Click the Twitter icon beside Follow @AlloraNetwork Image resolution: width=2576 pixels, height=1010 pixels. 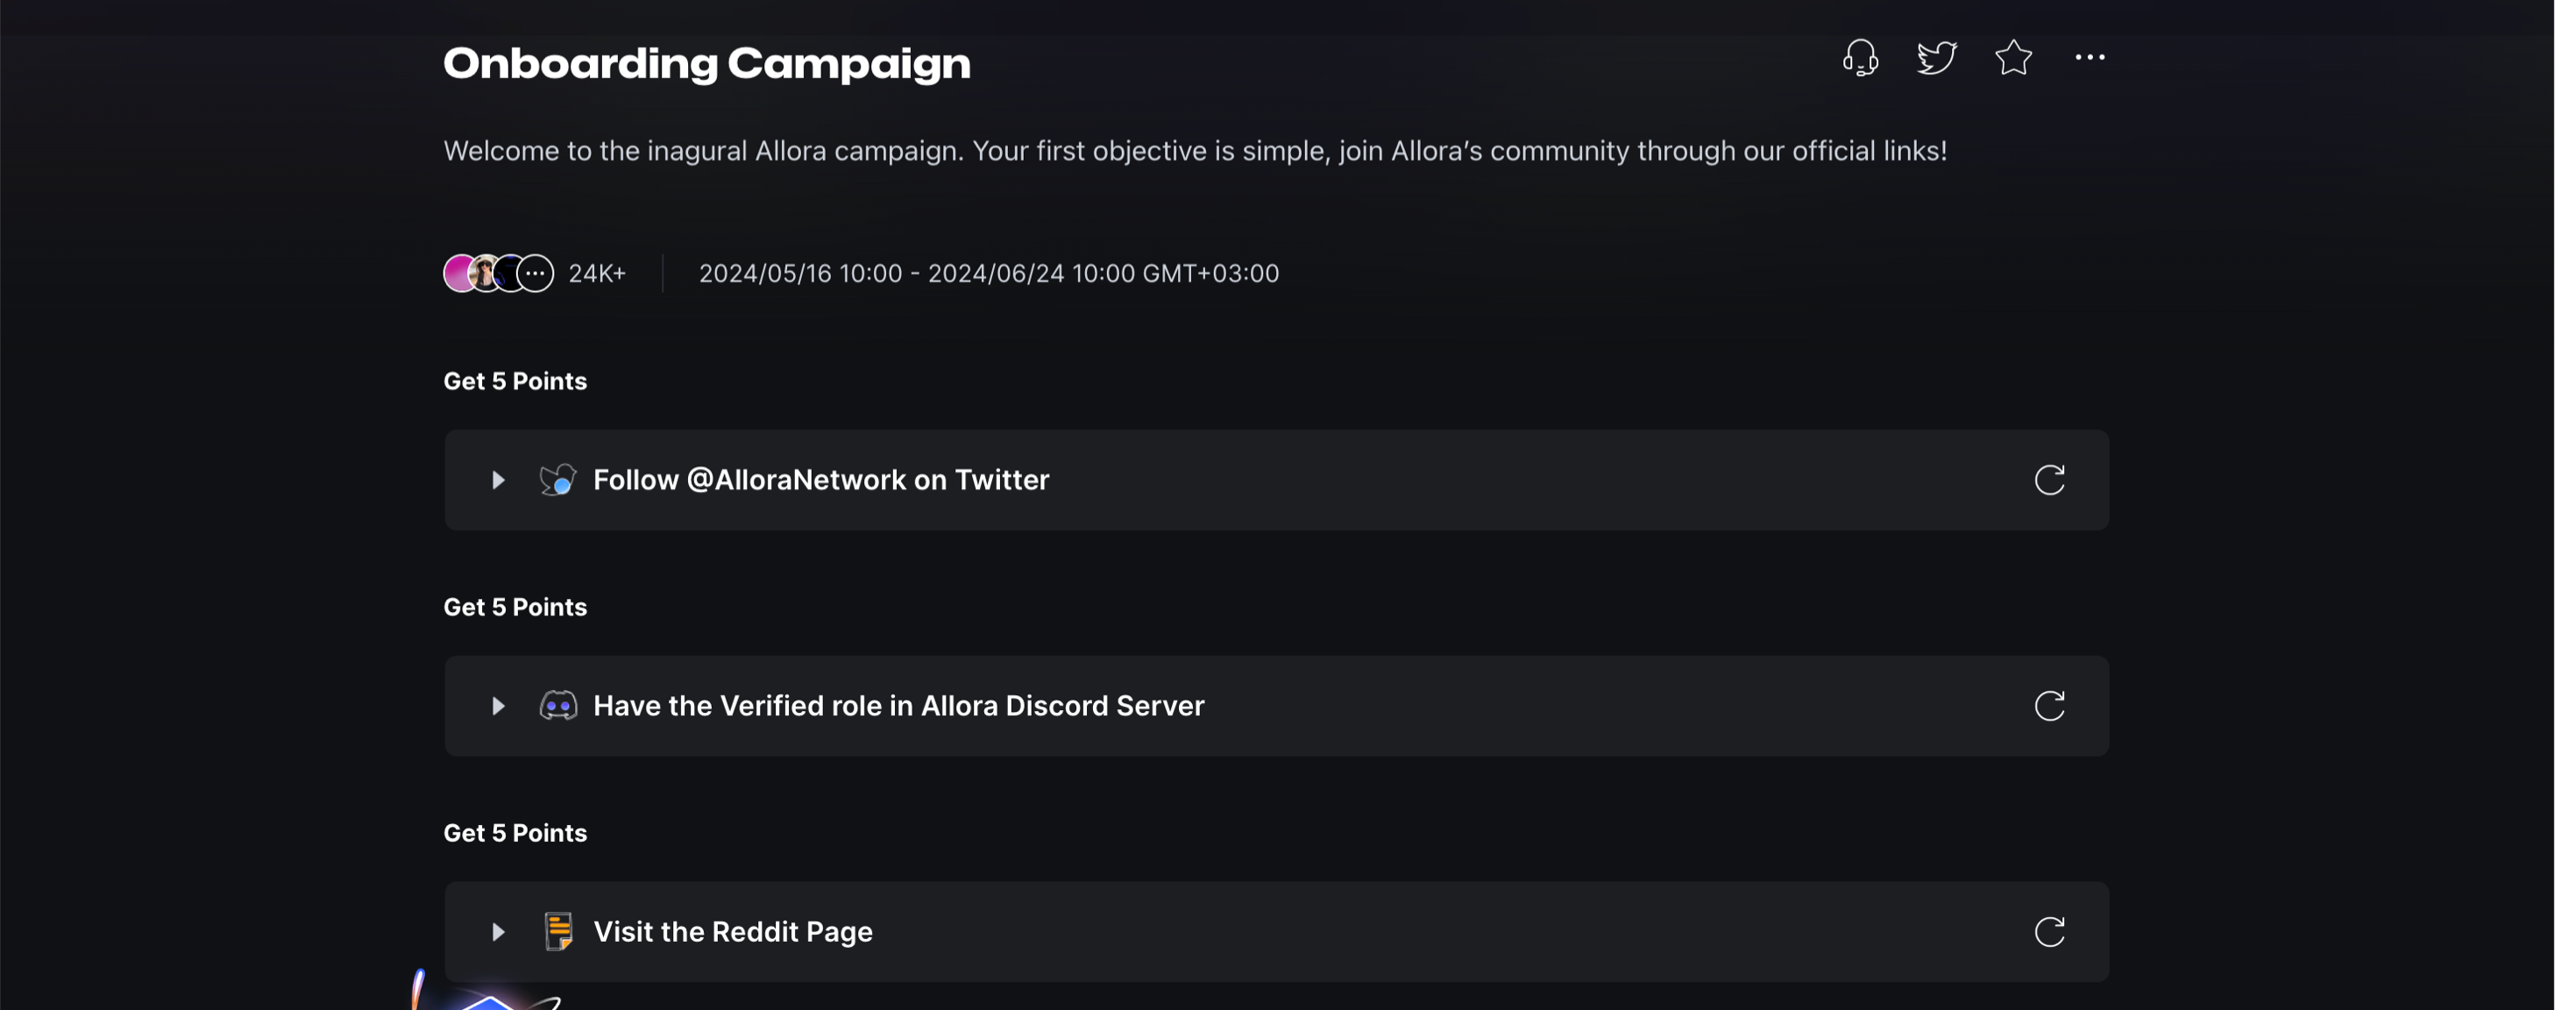(x=558, y=480)
